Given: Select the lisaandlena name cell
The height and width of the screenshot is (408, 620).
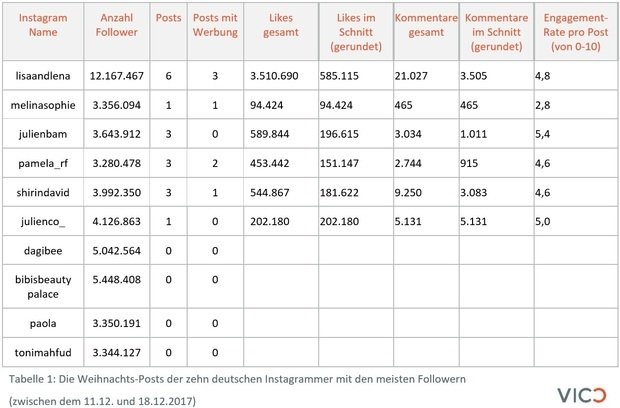Looking at the screenshot, I should (x=43, y=76).
